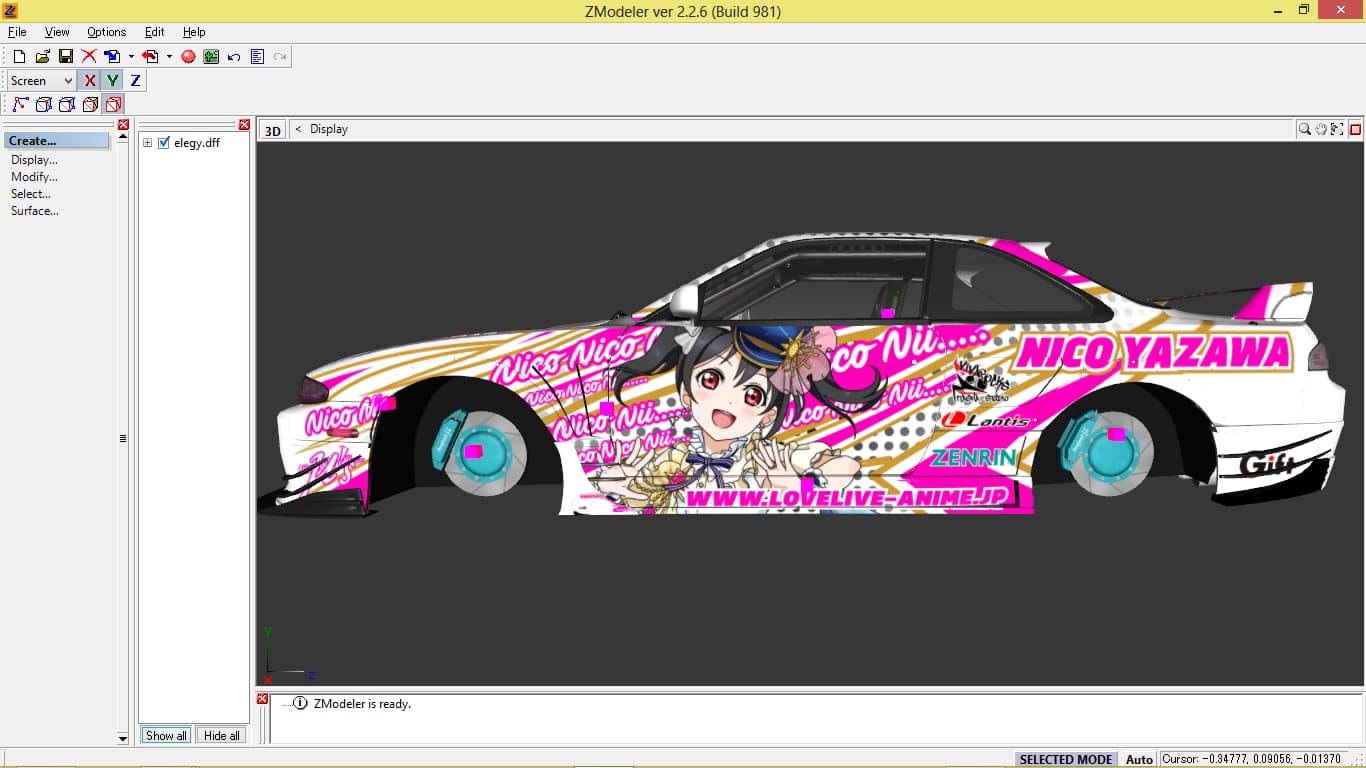
Task: Close the objects tree panel
Action: 244,125
